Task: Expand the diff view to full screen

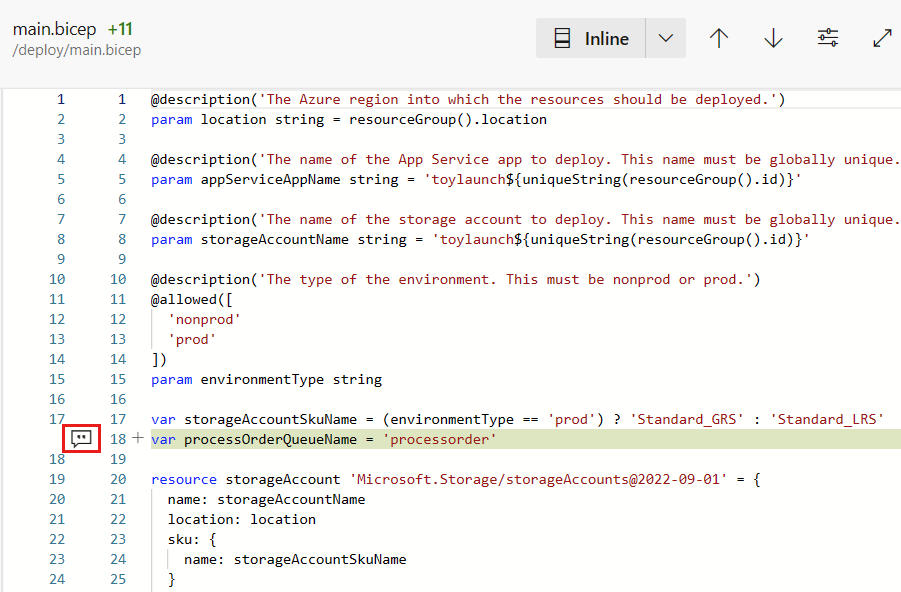Action: click(882, 39)
